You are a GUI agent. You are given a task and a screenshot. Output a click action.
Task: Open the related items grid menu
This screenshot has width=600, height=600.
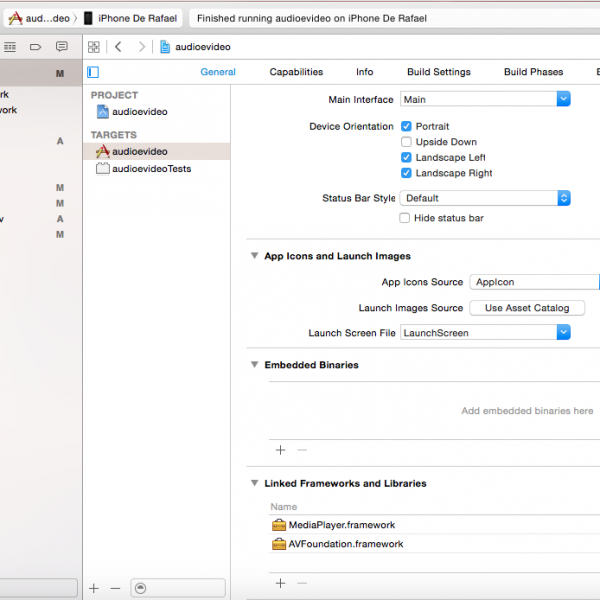coord(94,47)
